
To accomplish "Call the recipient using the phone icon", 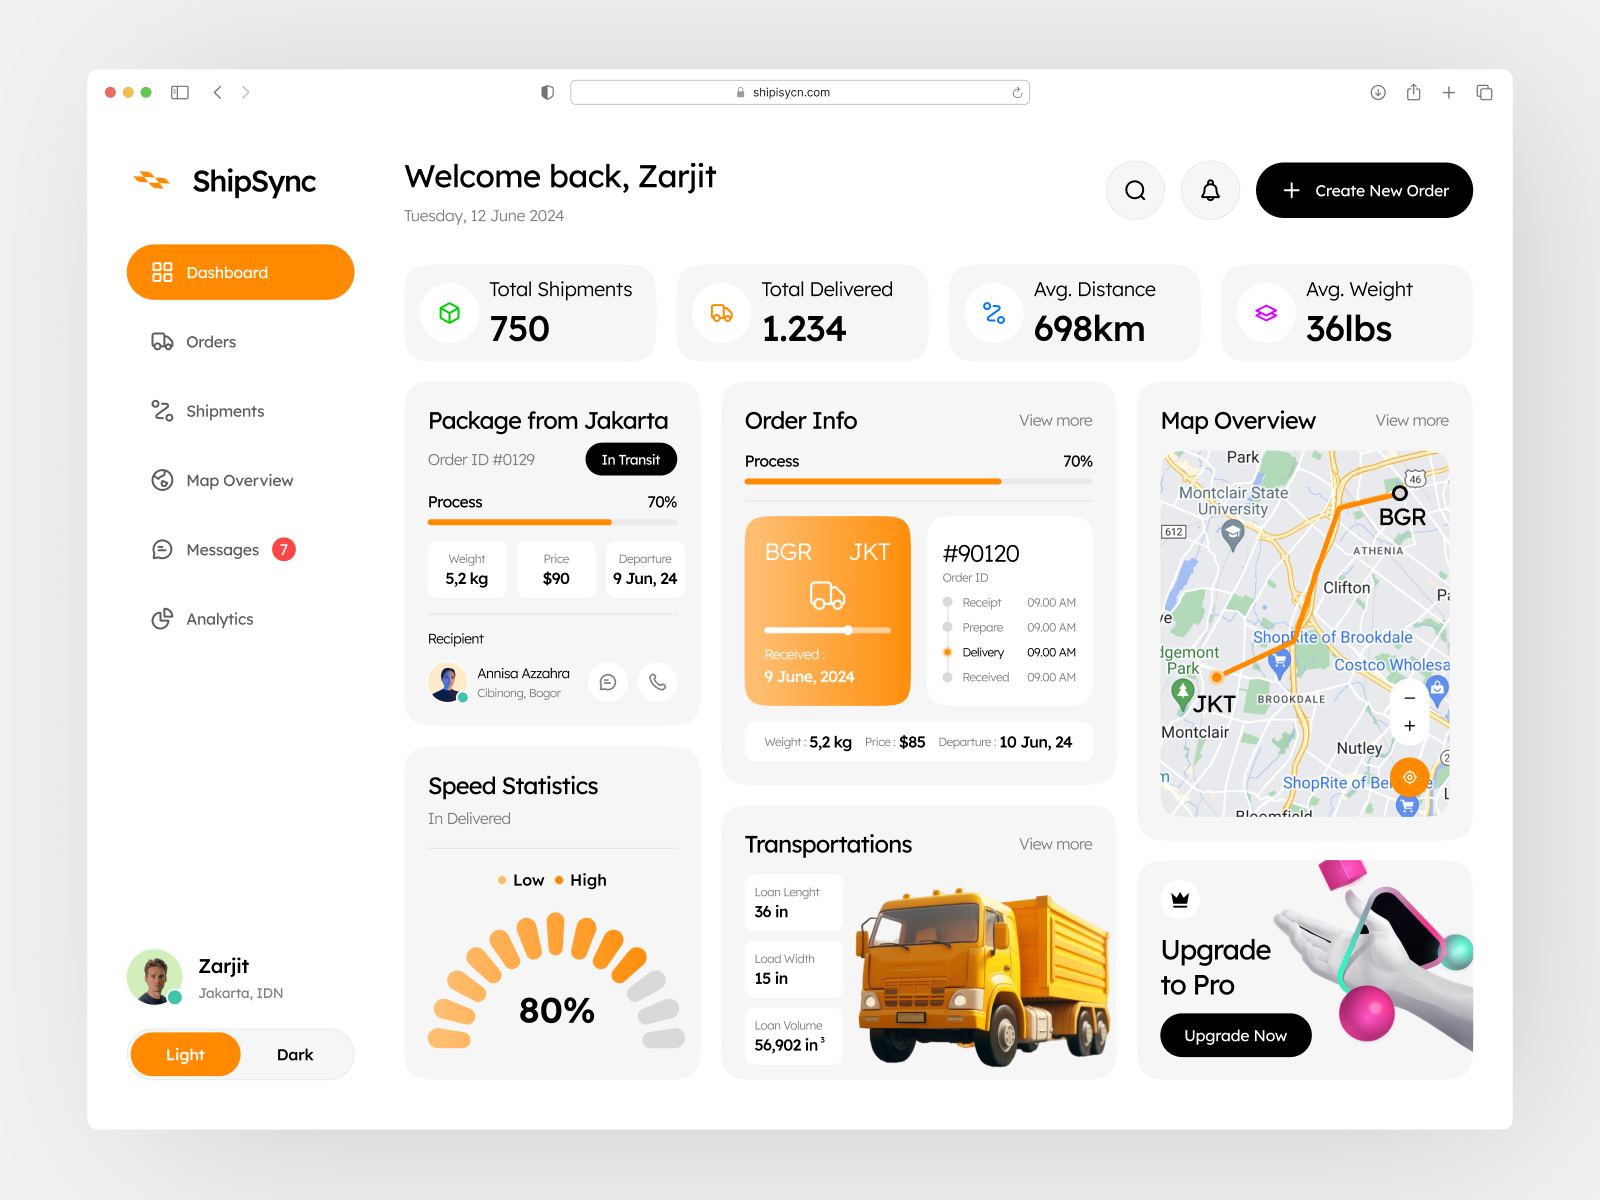I will [657, 682].
